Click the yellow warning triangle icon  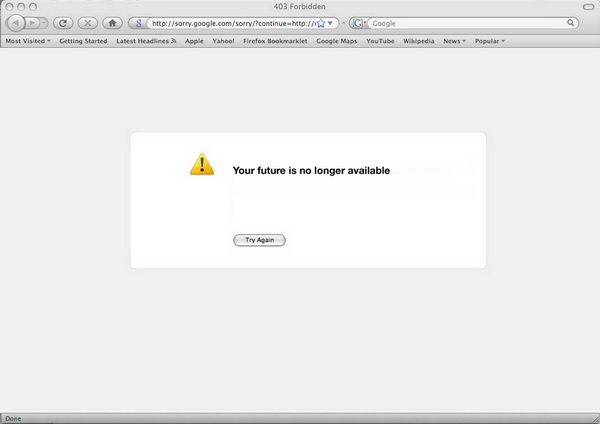[x=202, y=164]
